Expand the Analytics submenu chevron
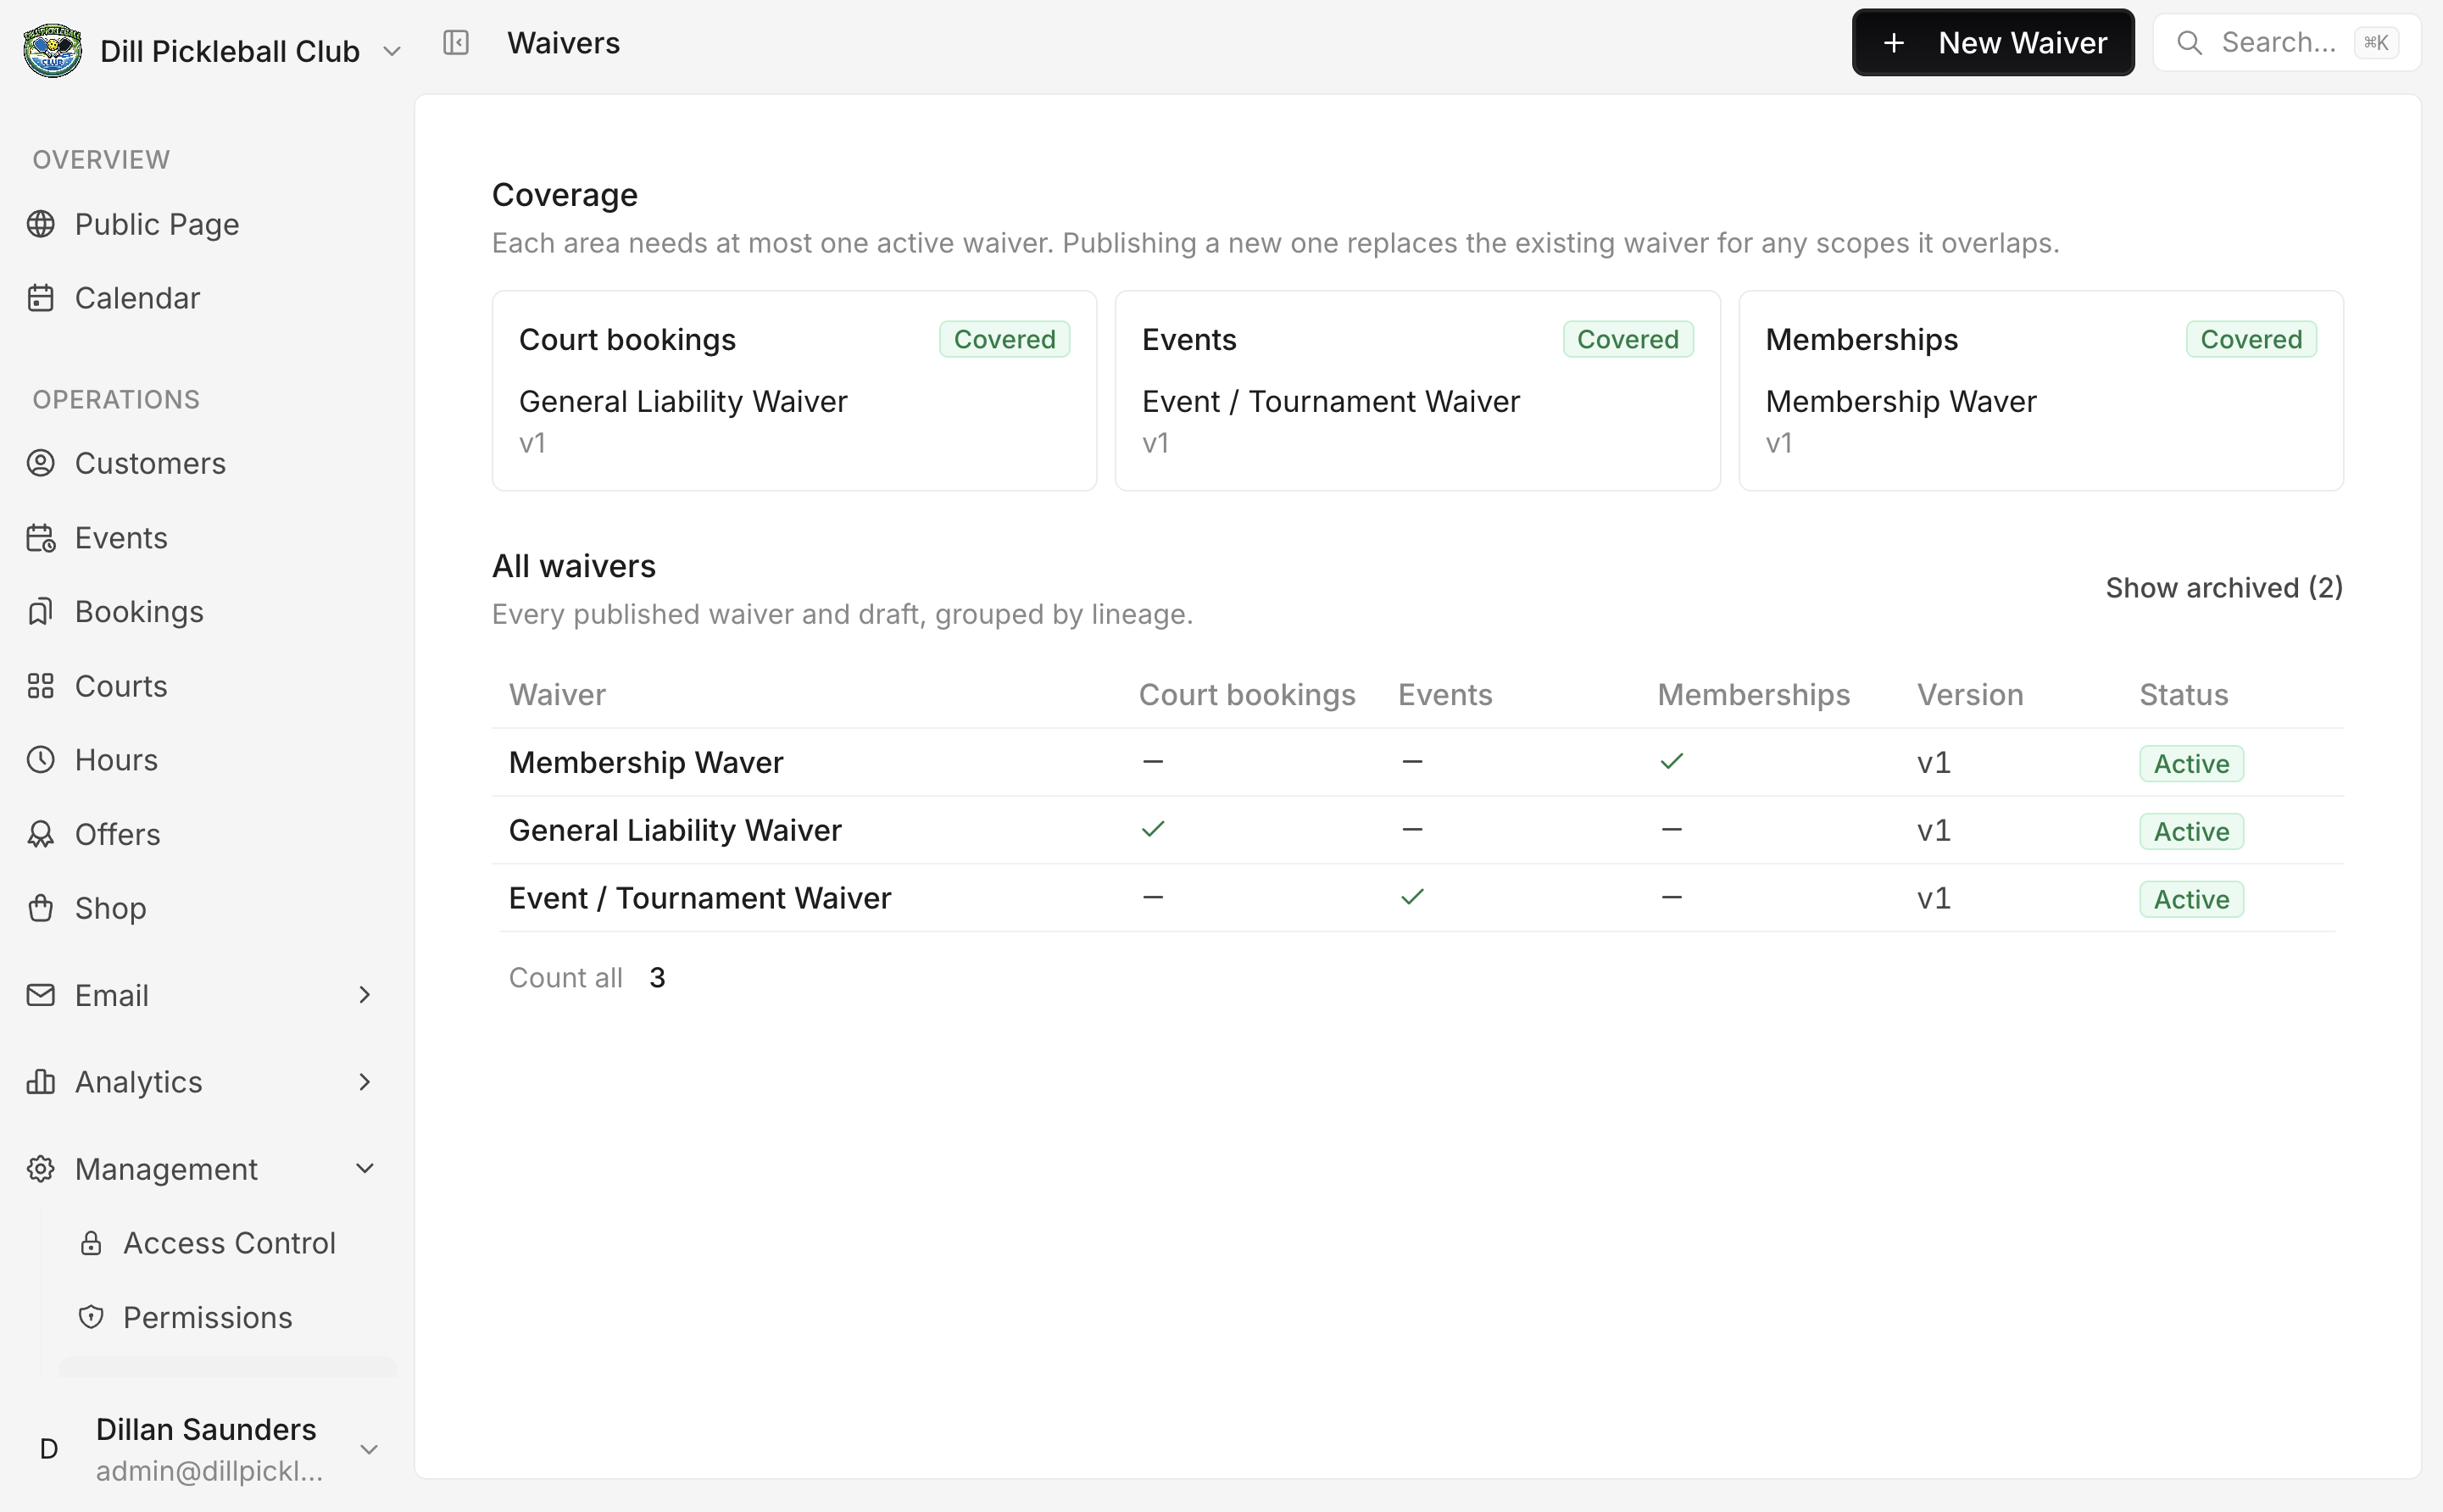Viewport: 2443px width, 1512px height. click(365, 1082)
